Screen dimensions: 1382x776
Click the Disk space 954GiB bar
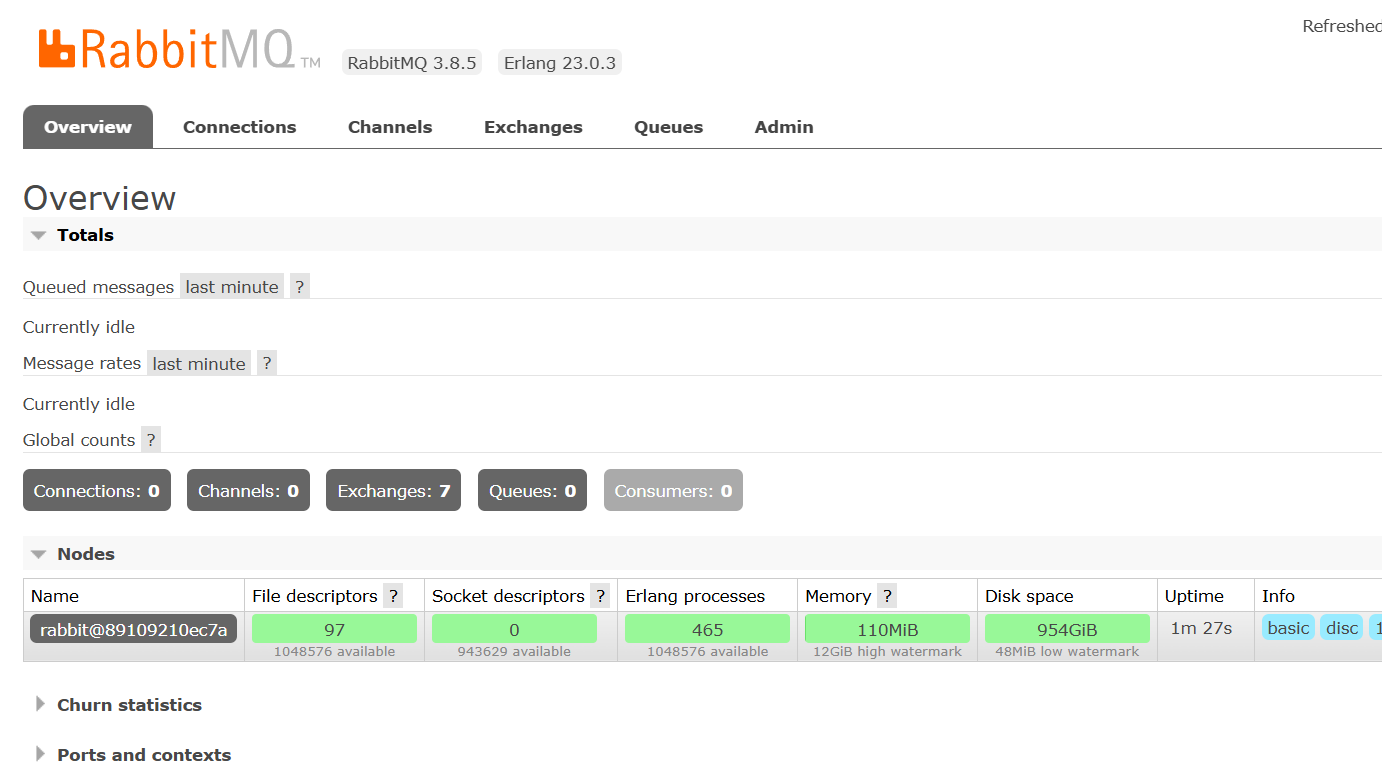pyautogui.click(x=1067, y=629)
